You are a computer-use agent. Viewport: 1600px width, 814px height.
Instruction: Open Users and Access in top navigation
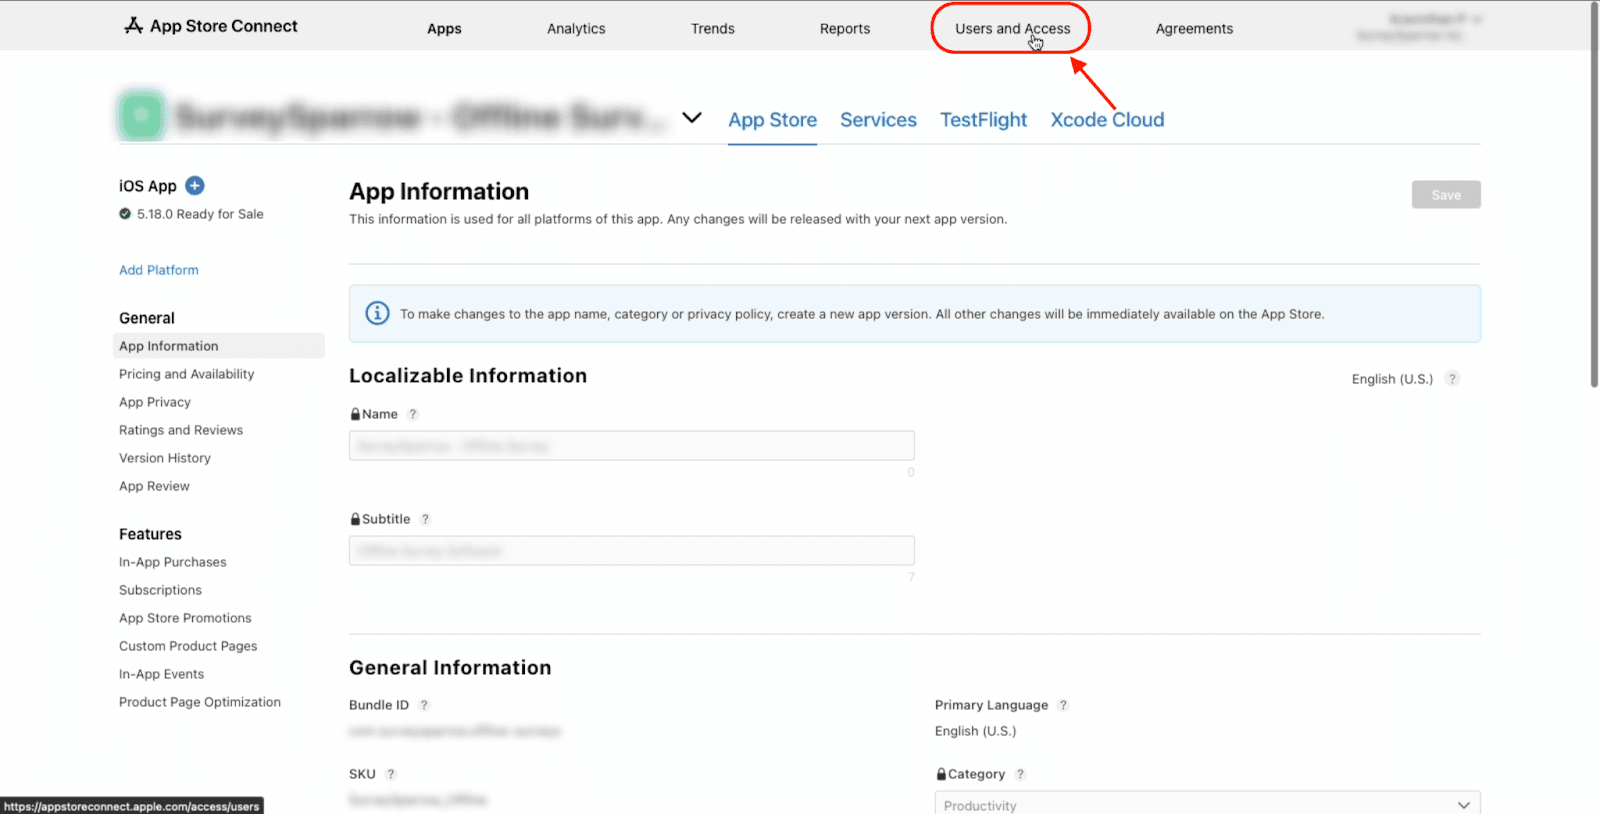click(x=1012, y=29)
